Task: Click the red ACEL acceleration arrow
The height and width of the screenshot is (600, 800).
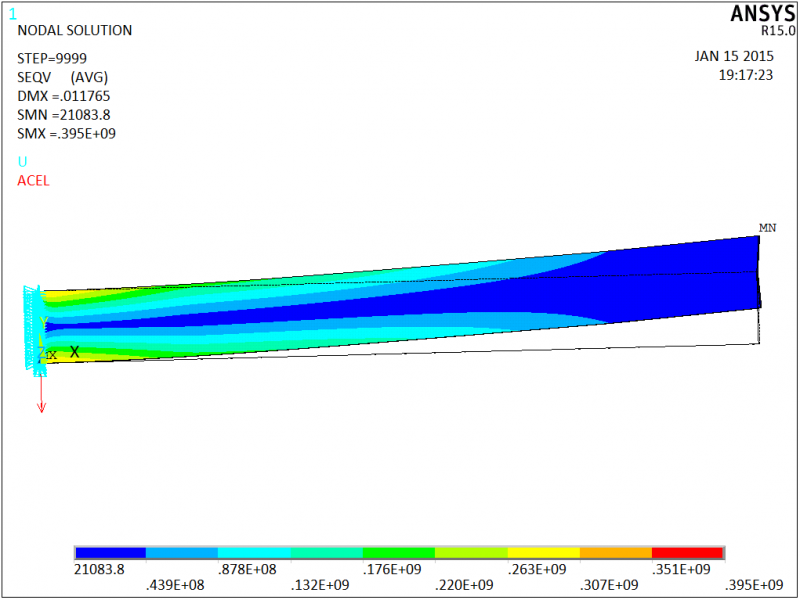Action: [x=41, y=394]
